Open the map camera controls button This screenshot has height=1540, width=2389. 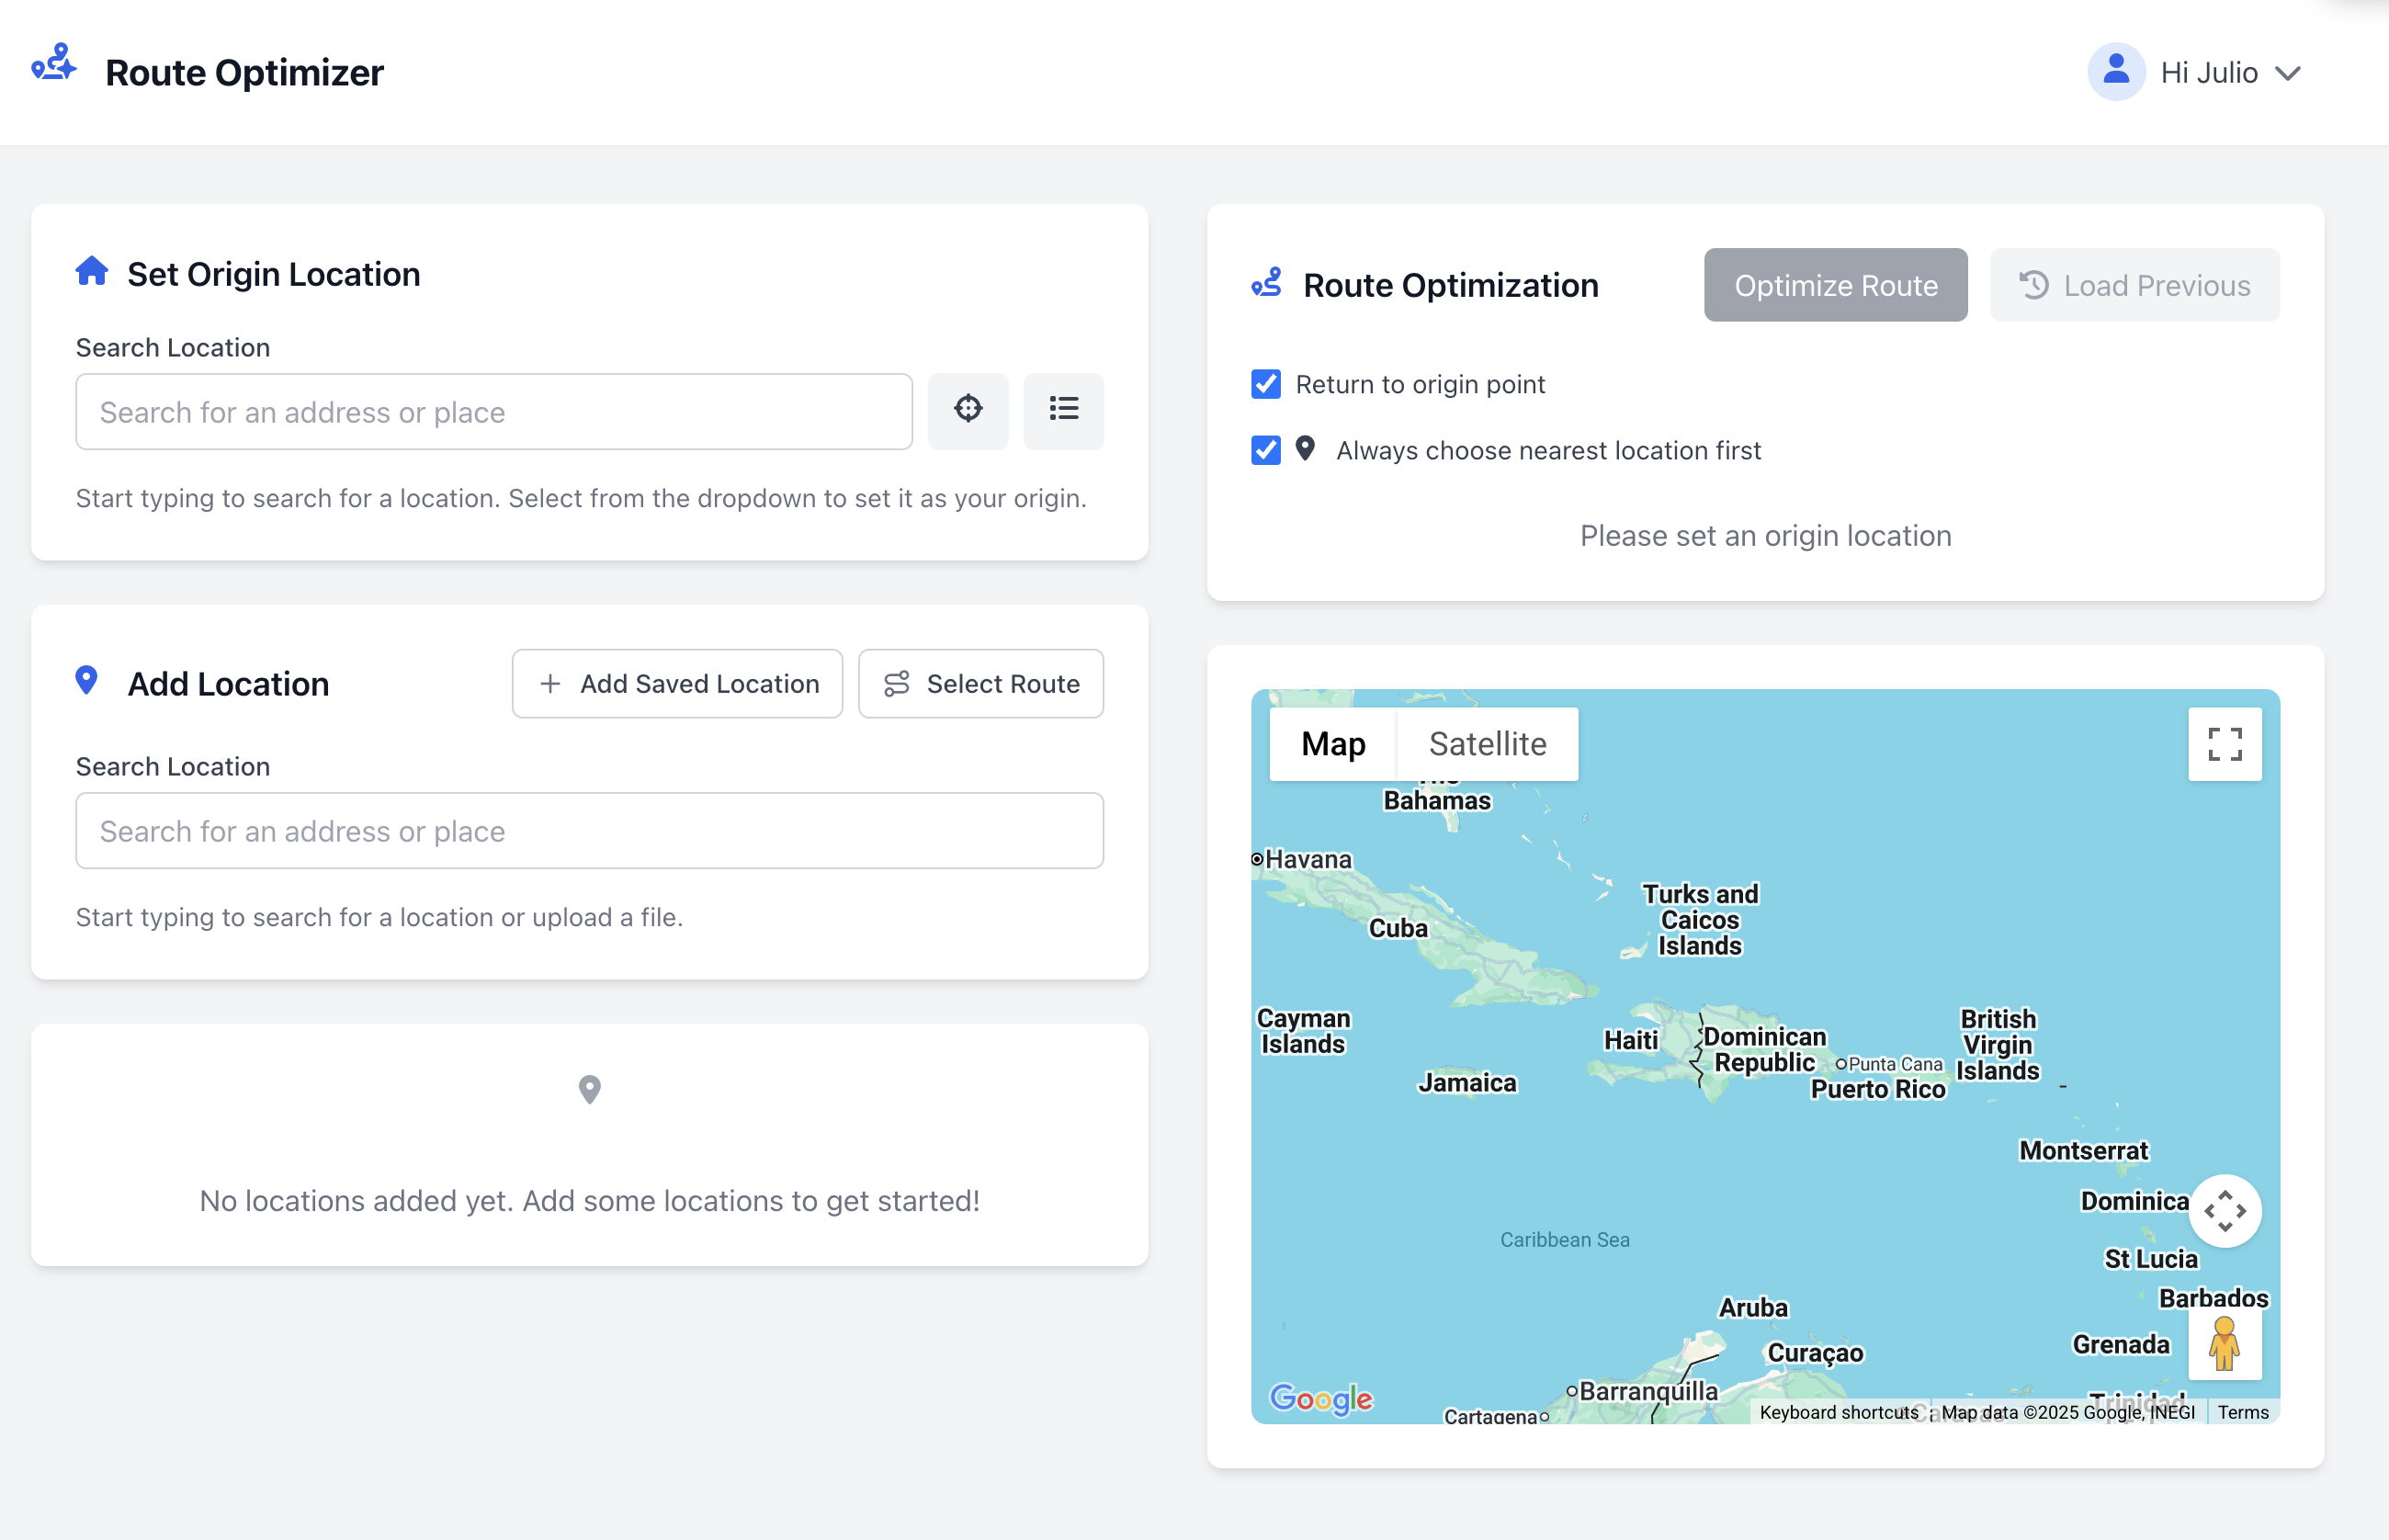[x=2225, y=1211]
